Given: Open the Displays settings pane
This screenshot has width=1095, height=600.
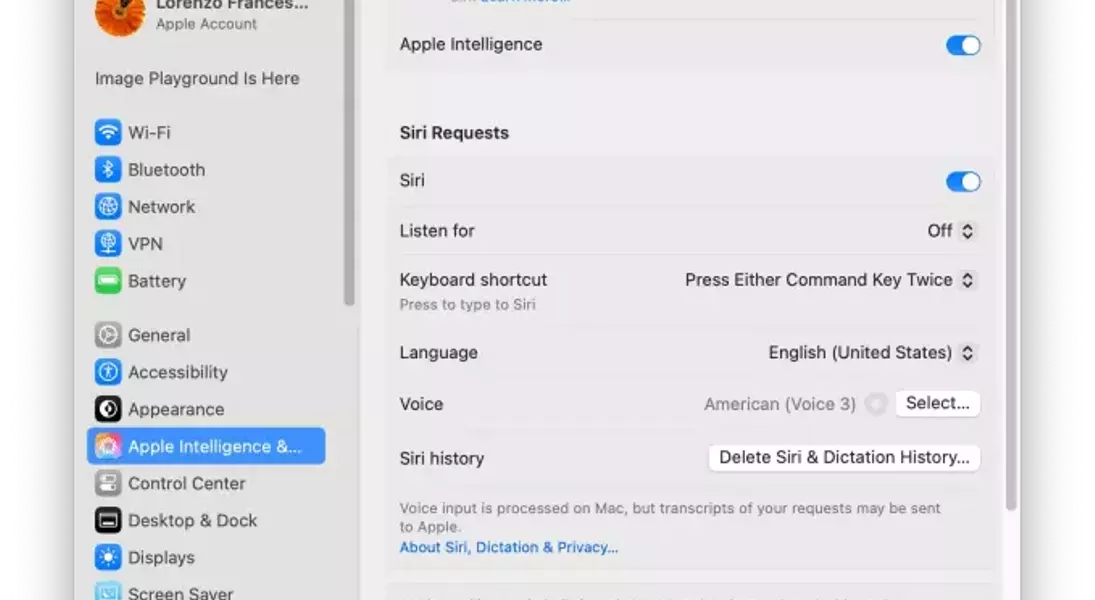Looking at the screenshot, I should click(x=206, y=557).
